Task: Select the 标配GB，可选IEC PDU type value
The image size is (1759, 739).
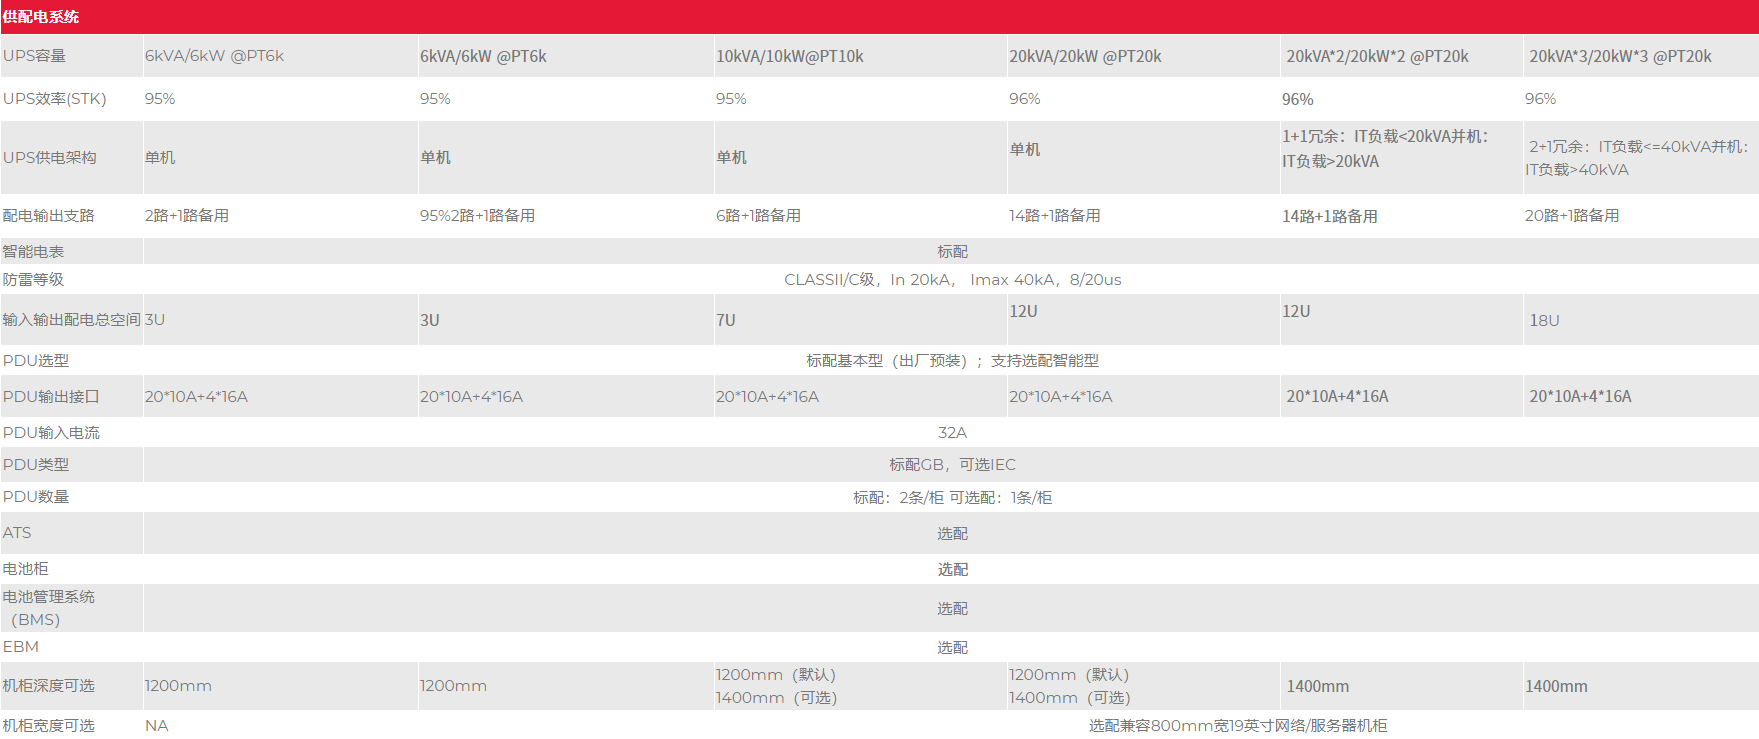Action: [x=952, y=464]
